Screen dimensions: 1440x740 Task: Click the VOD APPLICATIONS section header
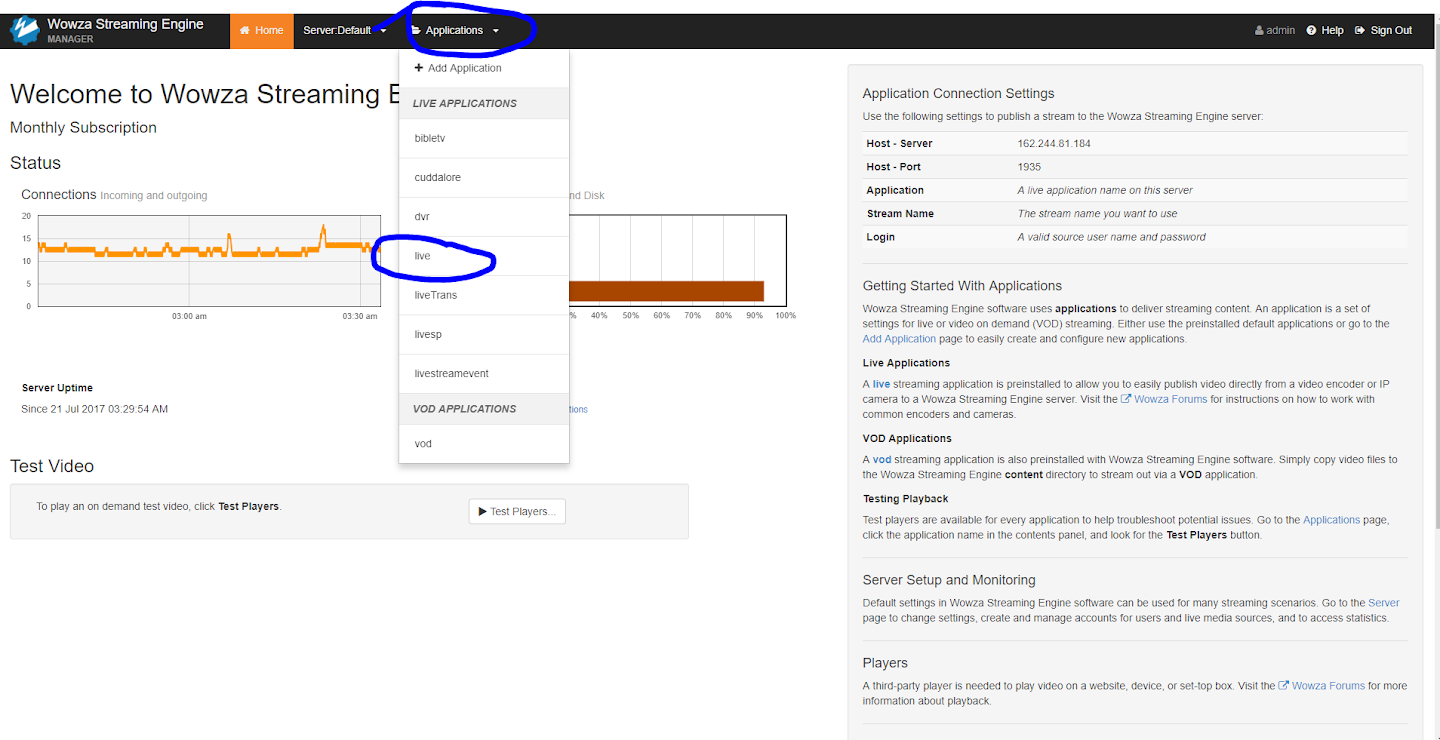tap(484, 409)
